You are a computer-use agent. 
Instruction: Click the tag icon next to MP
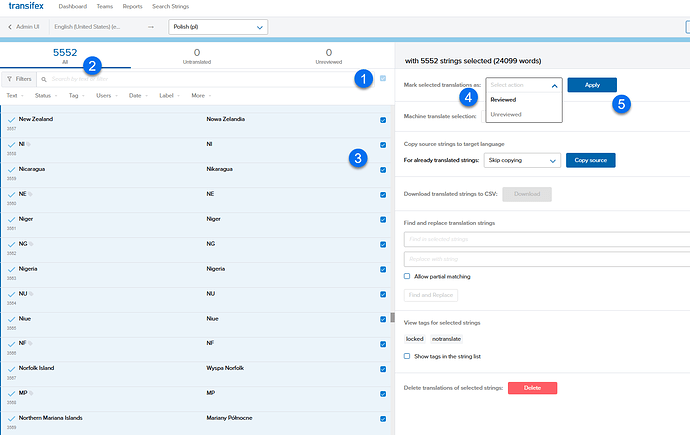[31, 393]
